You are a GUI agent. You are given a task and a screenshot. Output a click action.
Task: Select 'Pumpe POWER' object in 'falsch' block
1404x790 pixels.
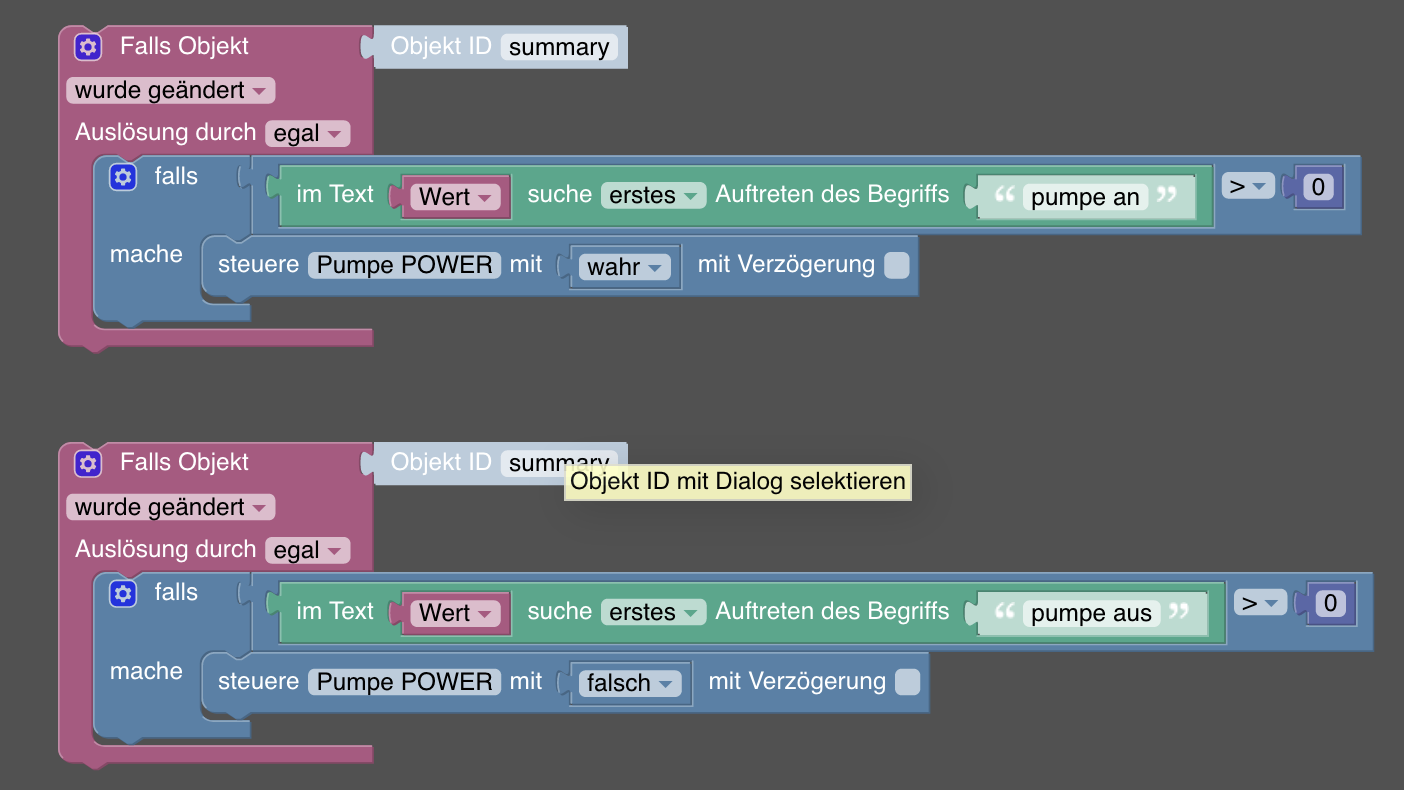click(x=405, y=682)
